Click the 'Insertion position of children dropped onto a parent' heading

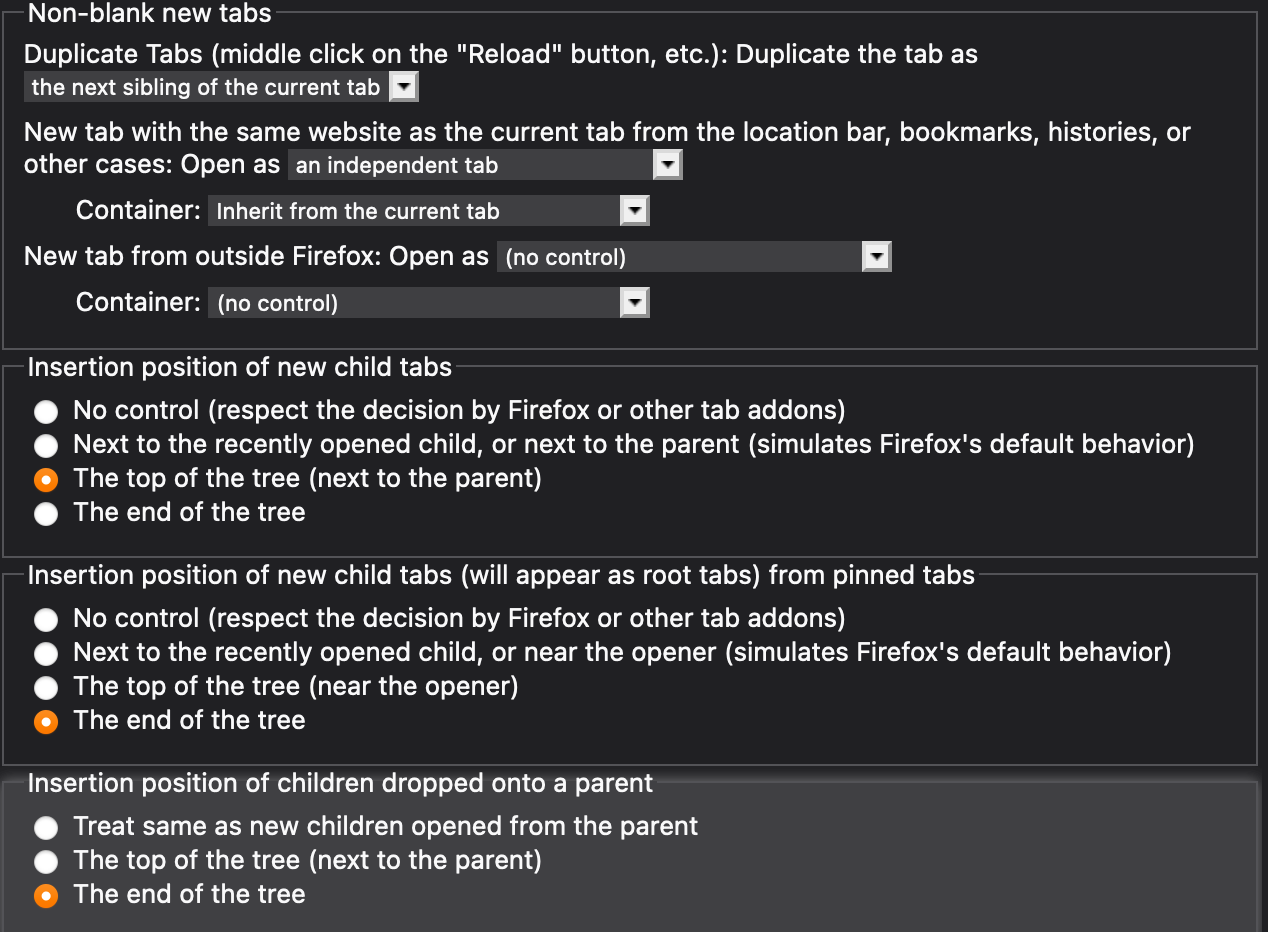340,783
